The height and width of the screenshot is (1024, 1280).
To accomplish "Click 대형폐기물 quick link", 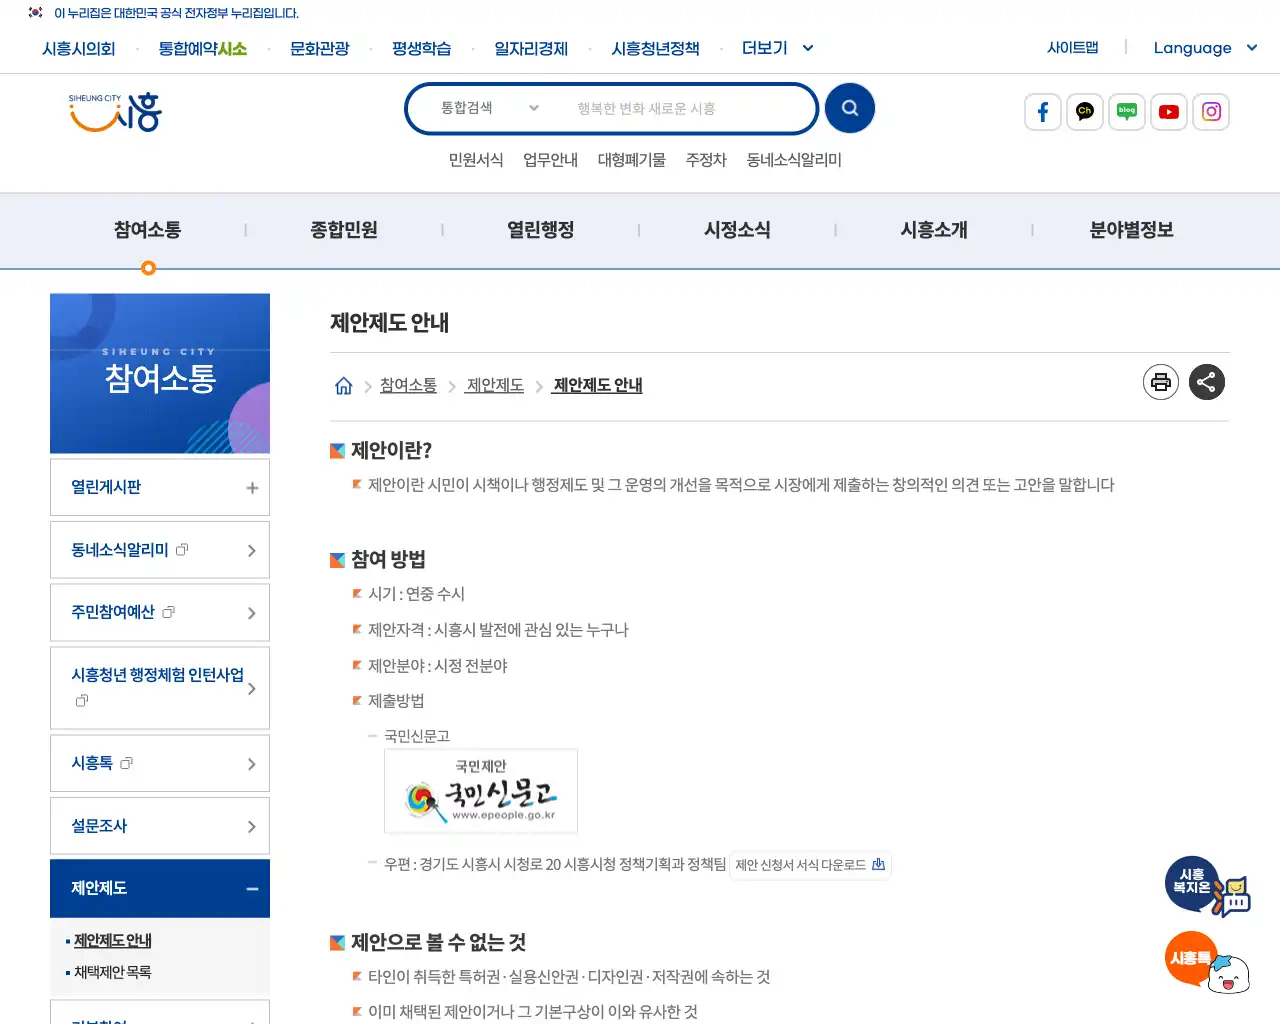I will coord(632,160).
